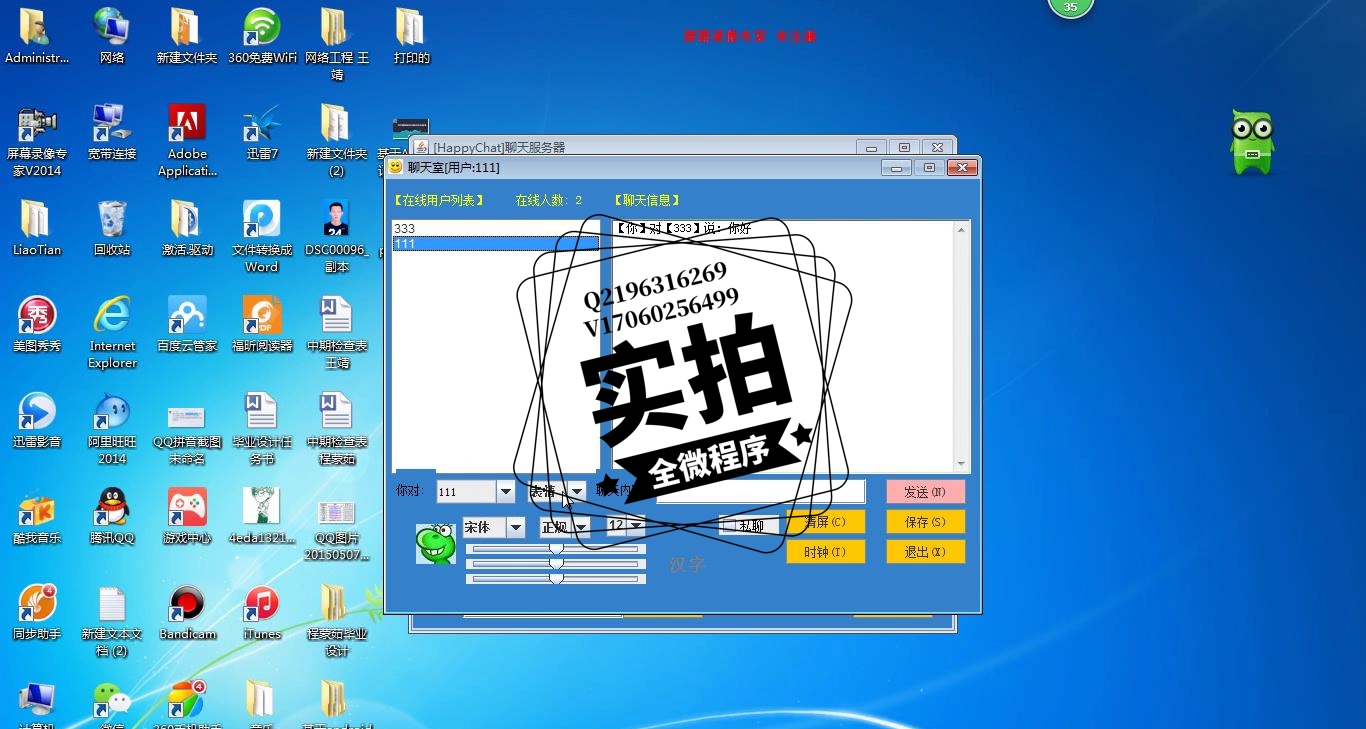
Task: Launch Internet Explorer from the desktop
Action: (x=112, y=333)
